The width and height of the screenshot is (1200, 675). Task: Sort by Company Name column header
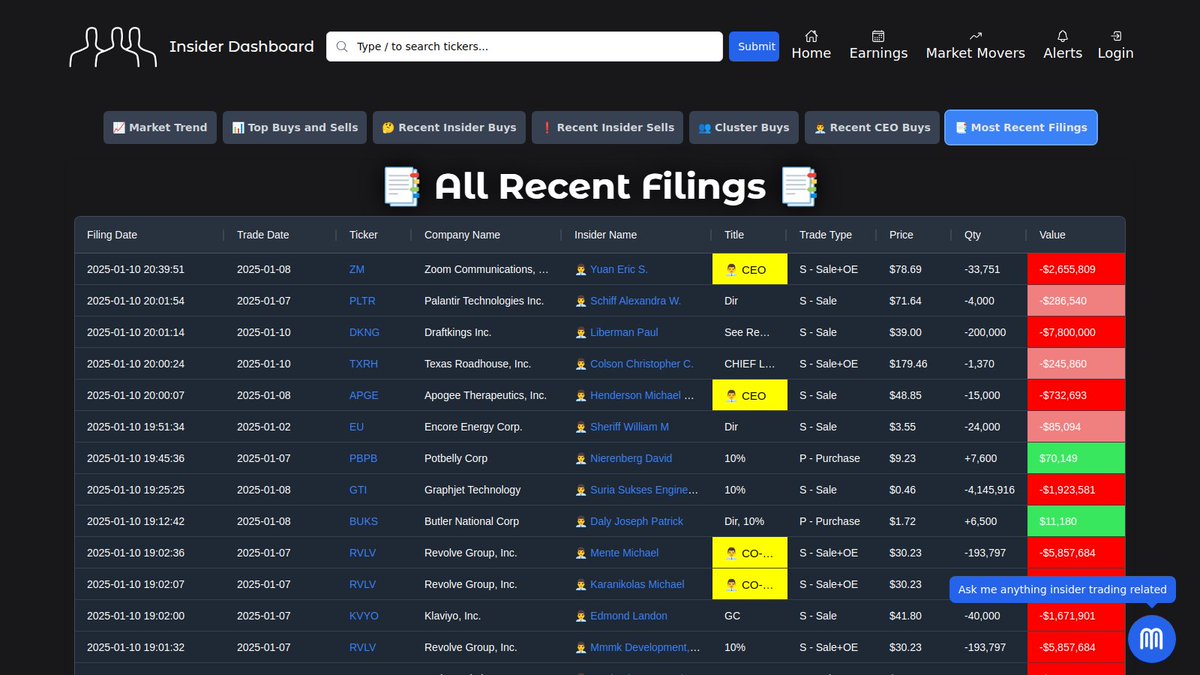462,235
